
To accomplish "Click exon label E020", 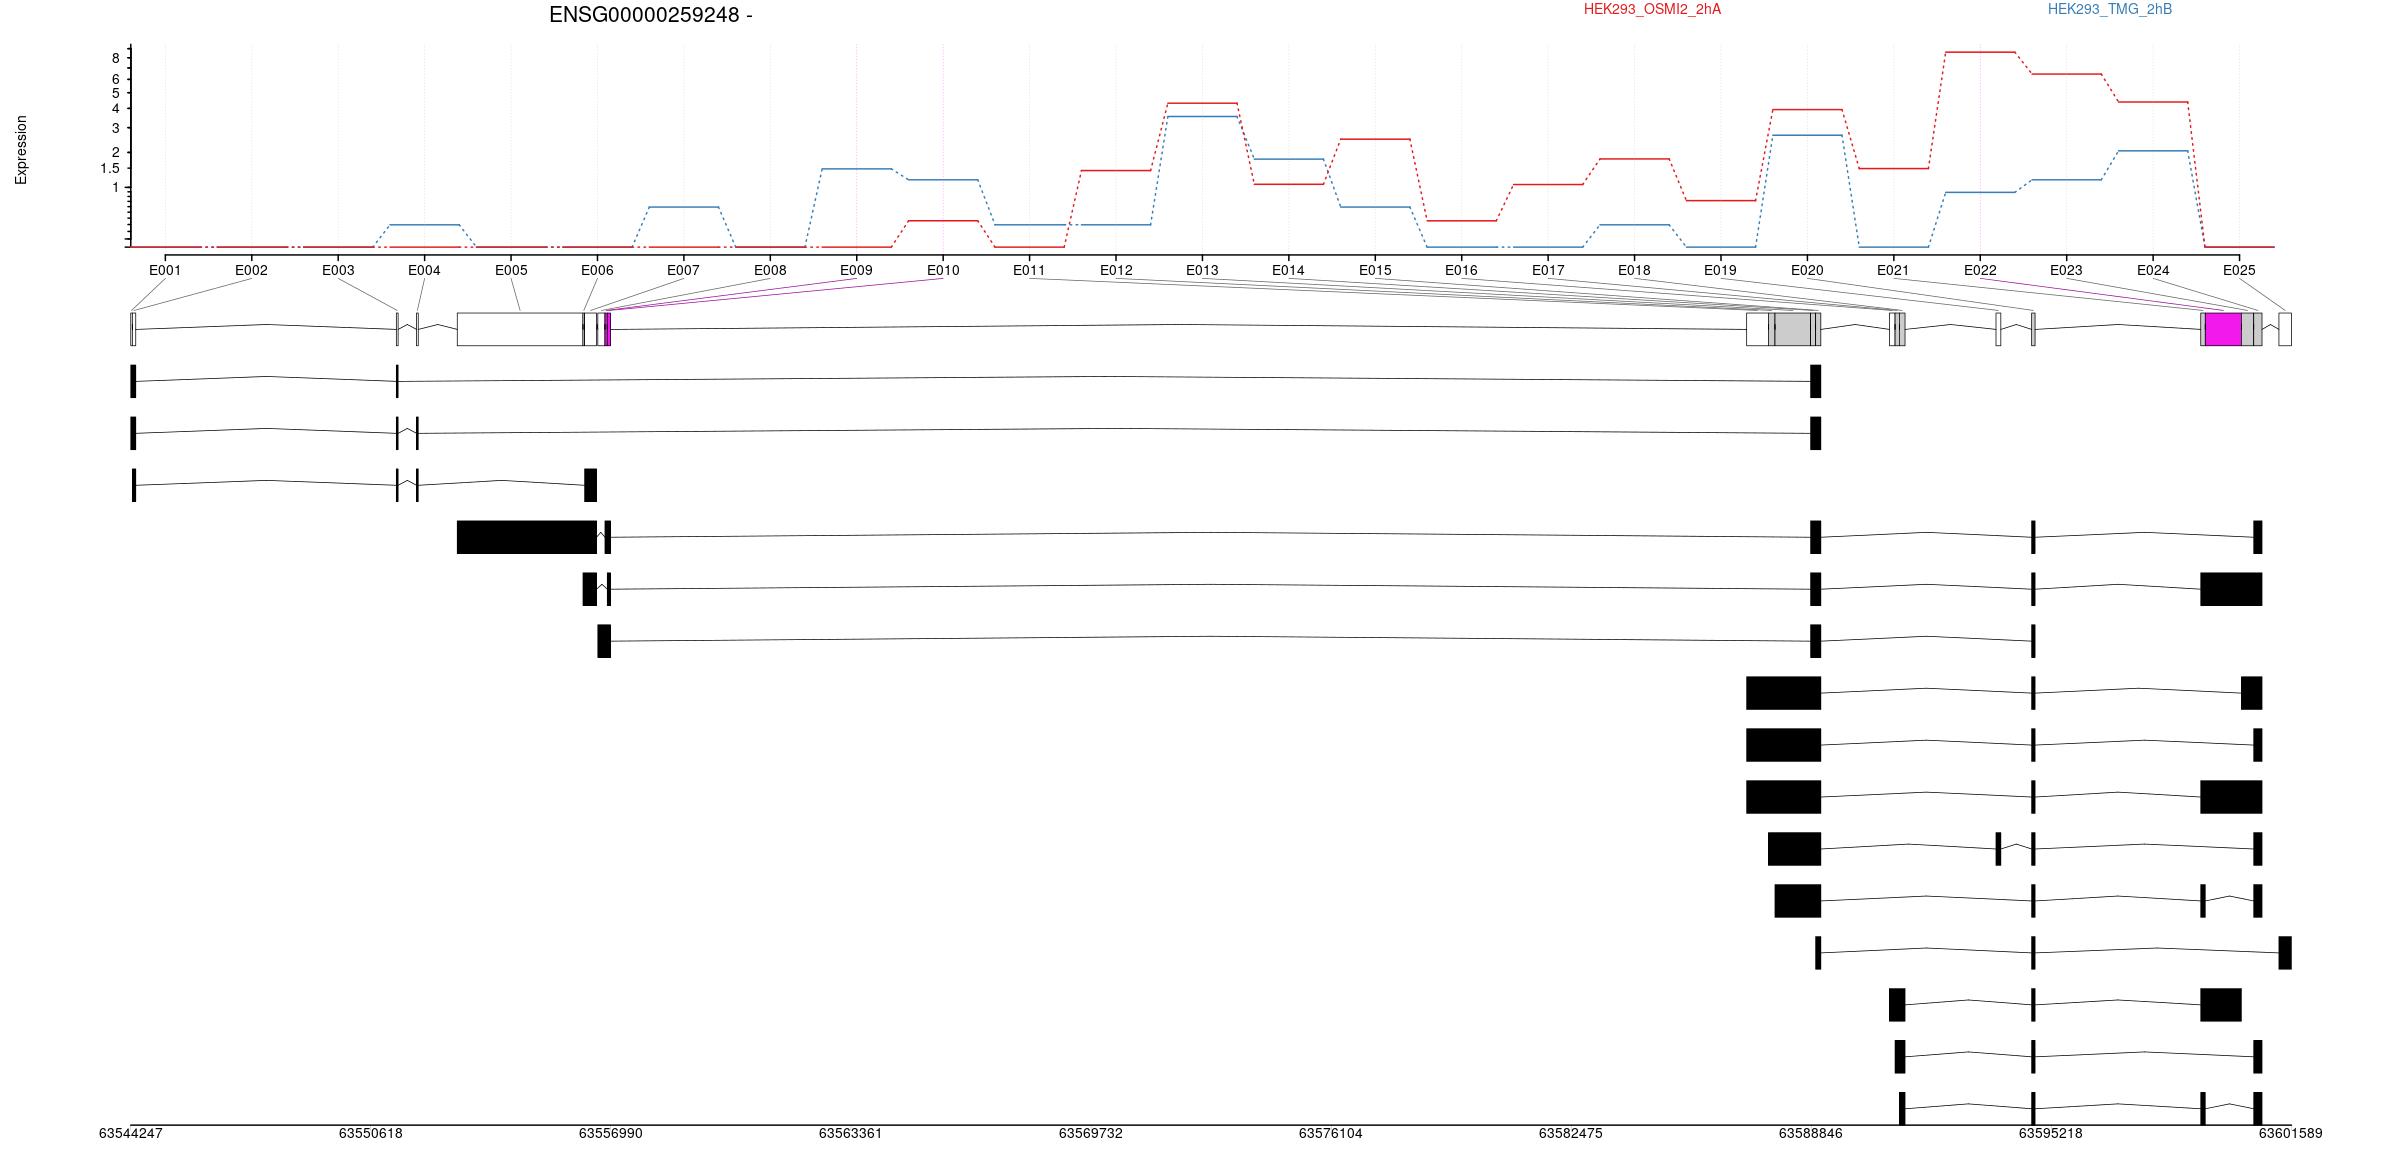I will pos(1807,270).
